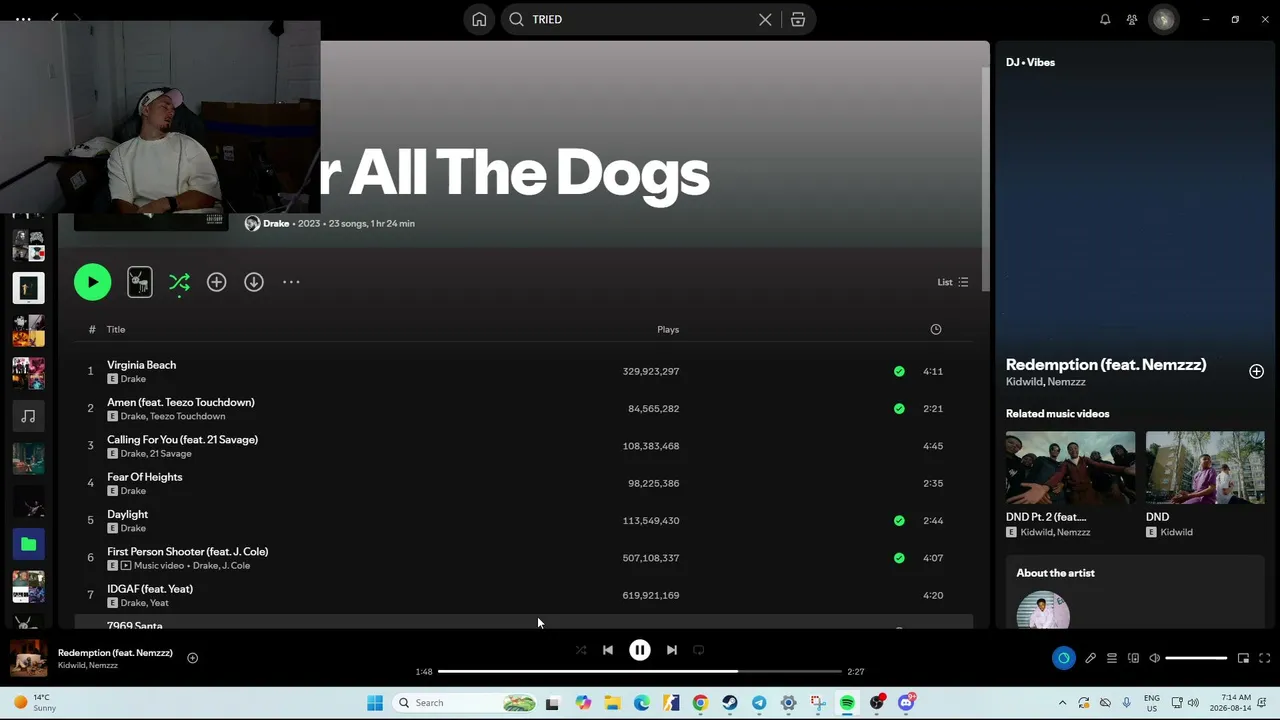Open Discord from the taskbar

pos(906,703)
